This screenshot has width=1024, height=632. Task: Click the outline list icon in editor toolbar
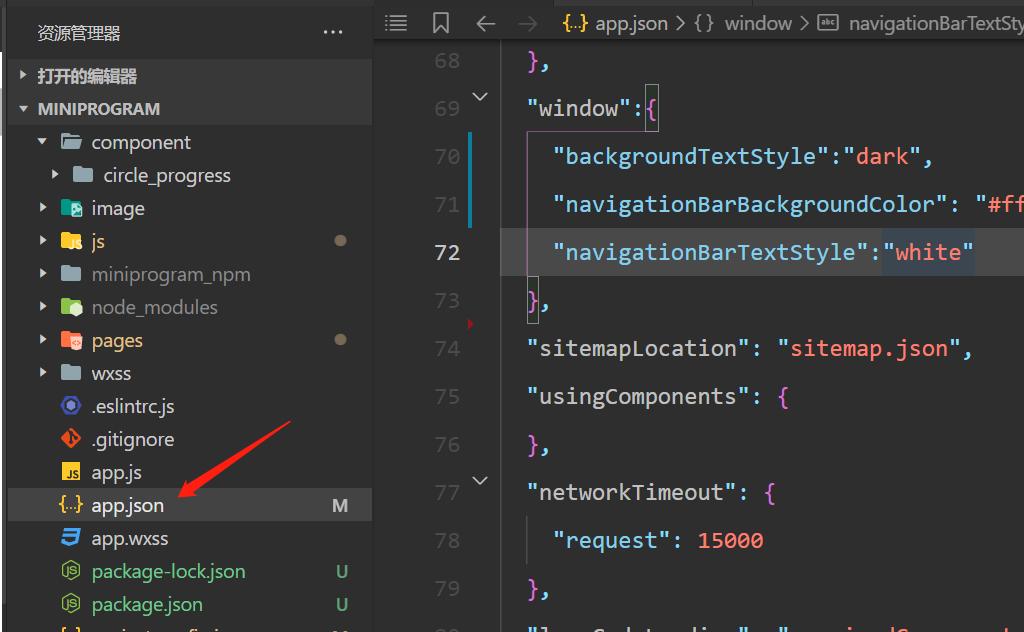coord(397,23)
